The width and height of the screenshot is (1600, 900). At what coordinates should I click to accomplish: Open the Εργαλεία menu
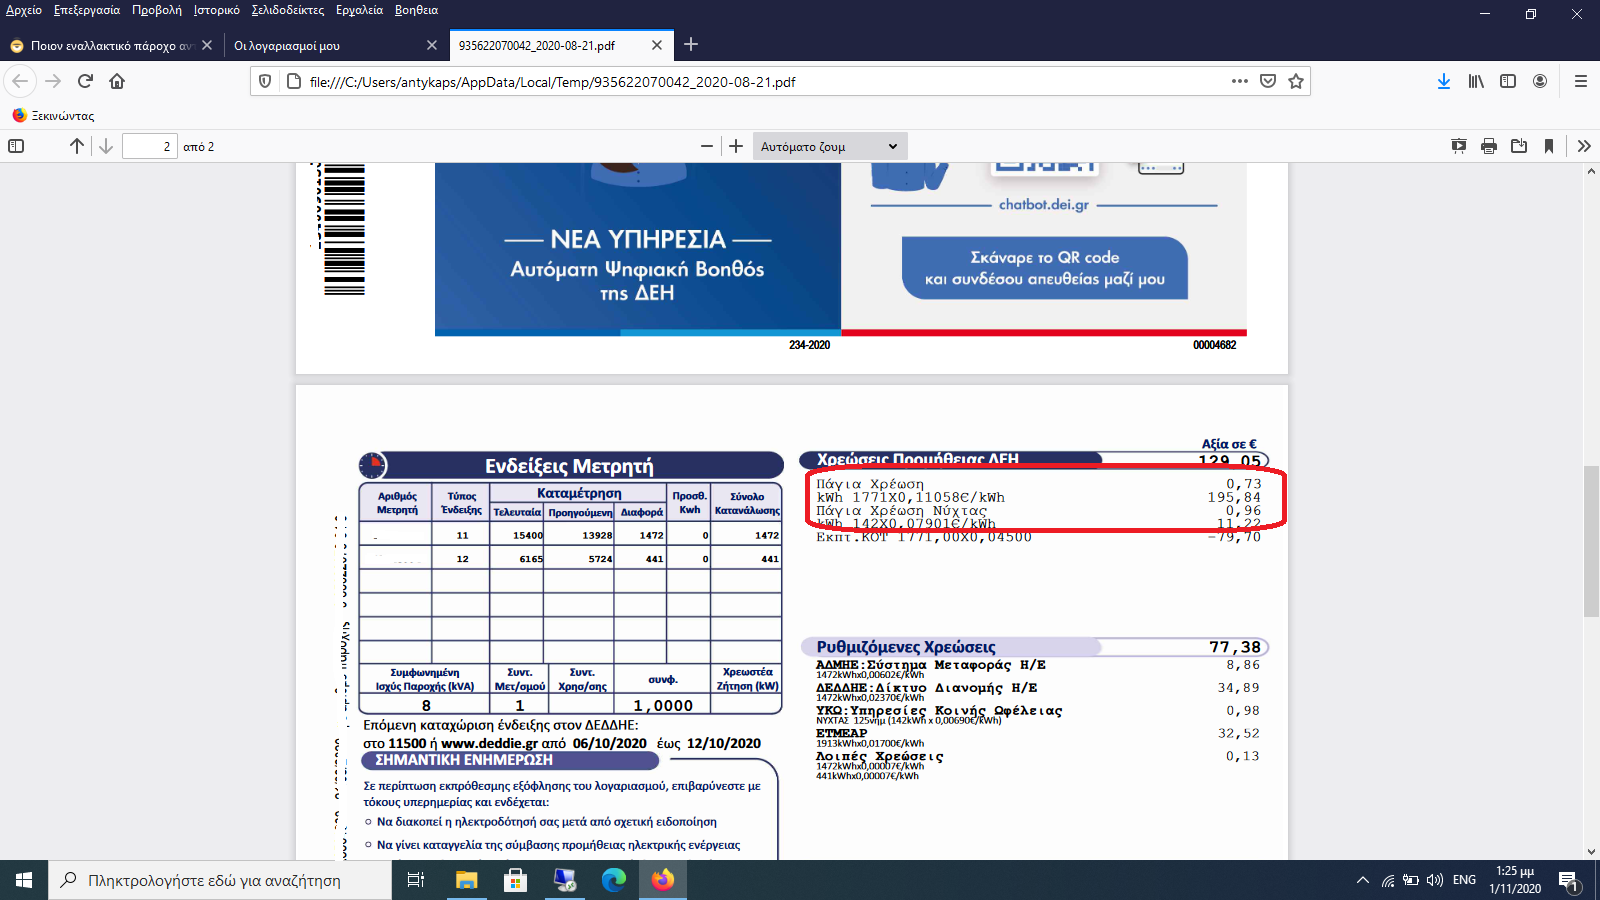tap(359, 10)
